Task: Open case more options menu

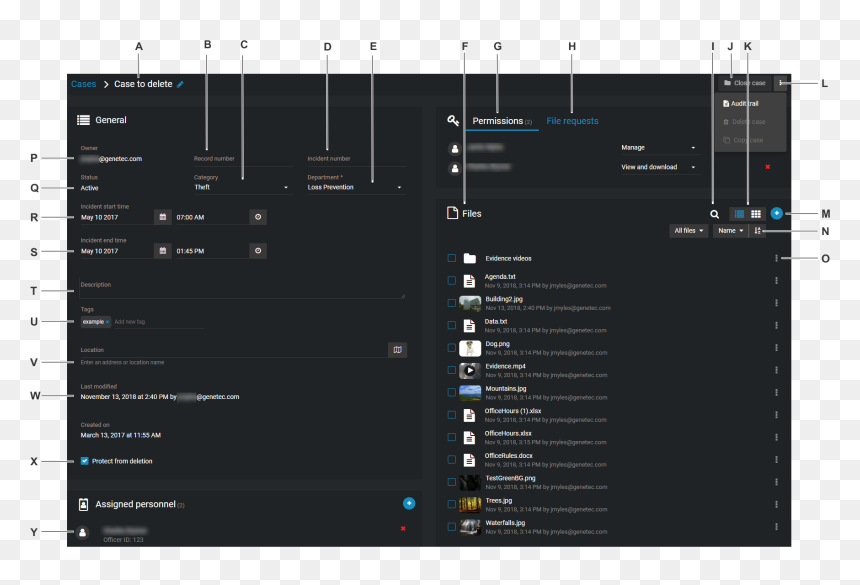Action: coord(781,83)
